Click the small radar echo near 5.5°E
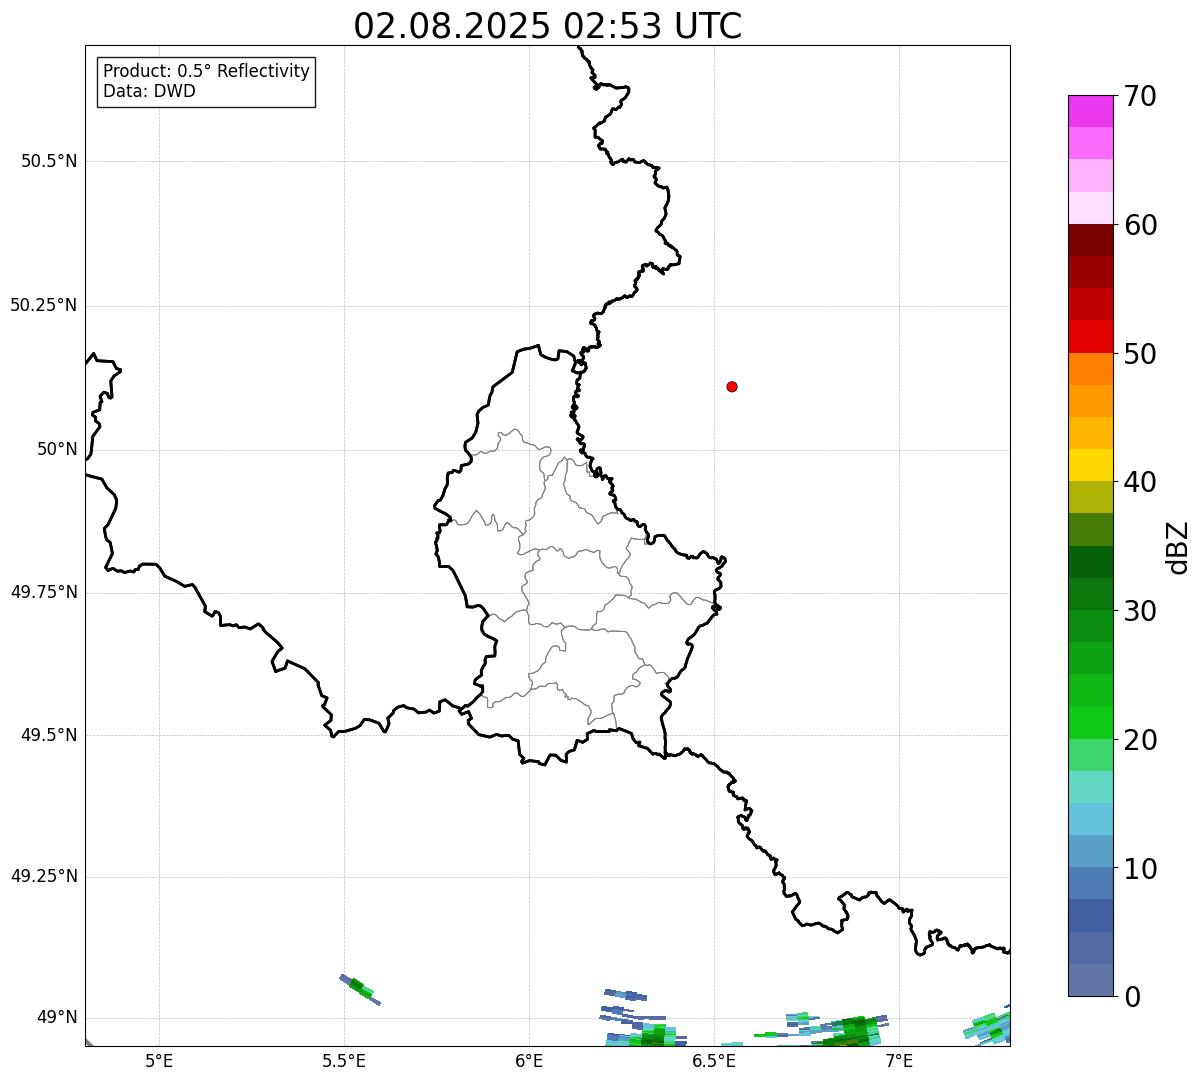The height and width of the screenshot is (1081, 1202). point(360,989)
